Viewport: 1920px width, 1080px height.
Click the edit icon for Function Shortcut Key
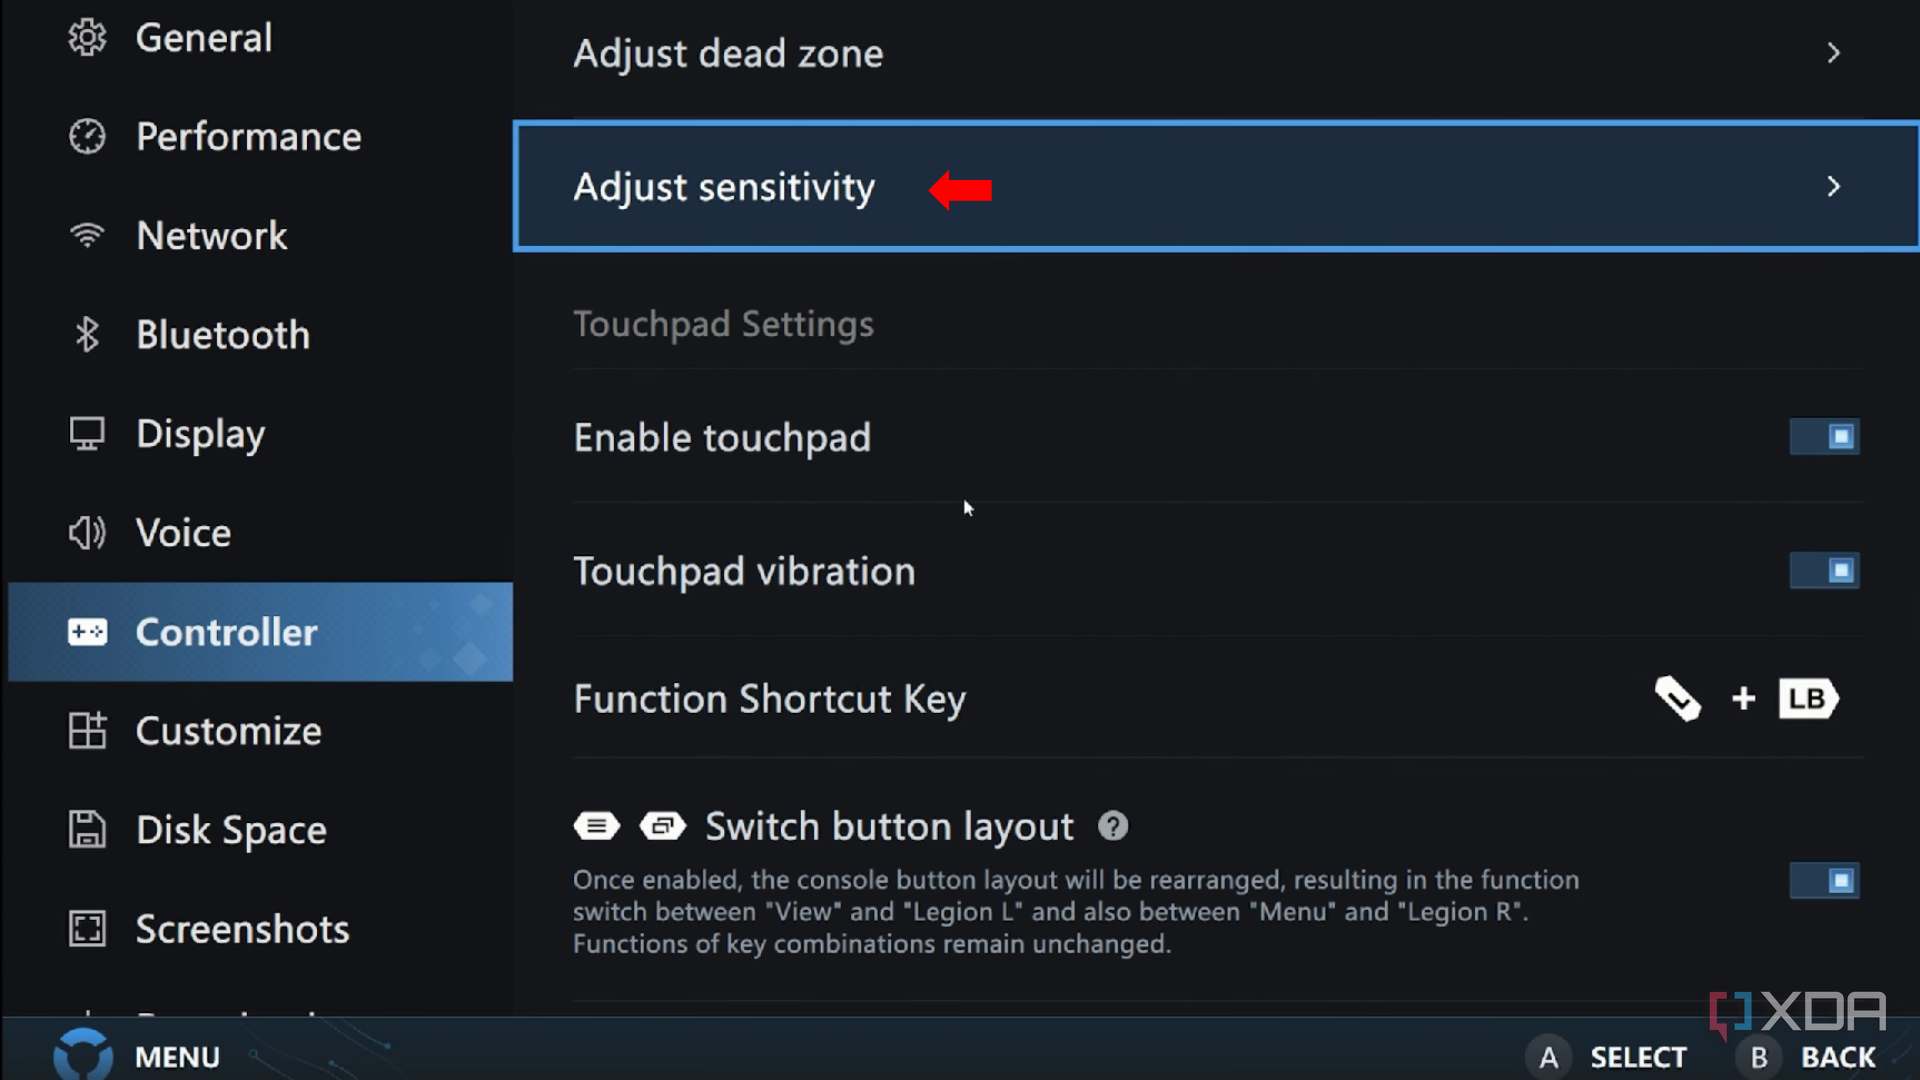[1678, 699]
